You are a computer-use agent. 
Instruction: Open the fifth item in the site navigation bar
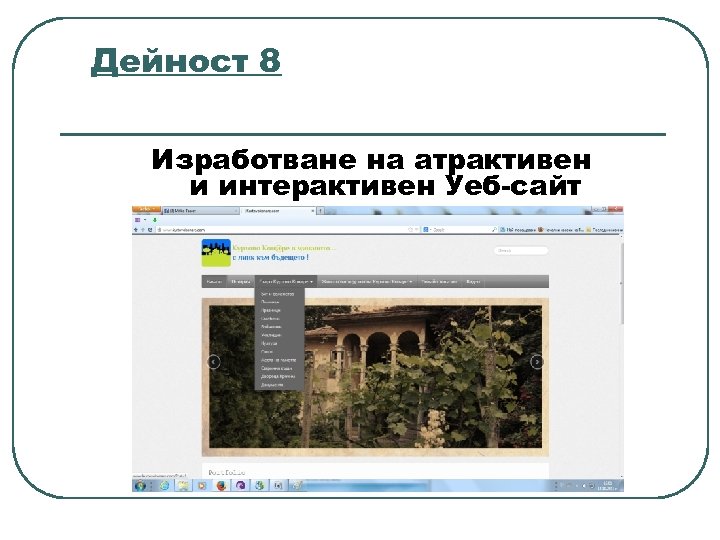pyautogui.click(x=439, y=281)
